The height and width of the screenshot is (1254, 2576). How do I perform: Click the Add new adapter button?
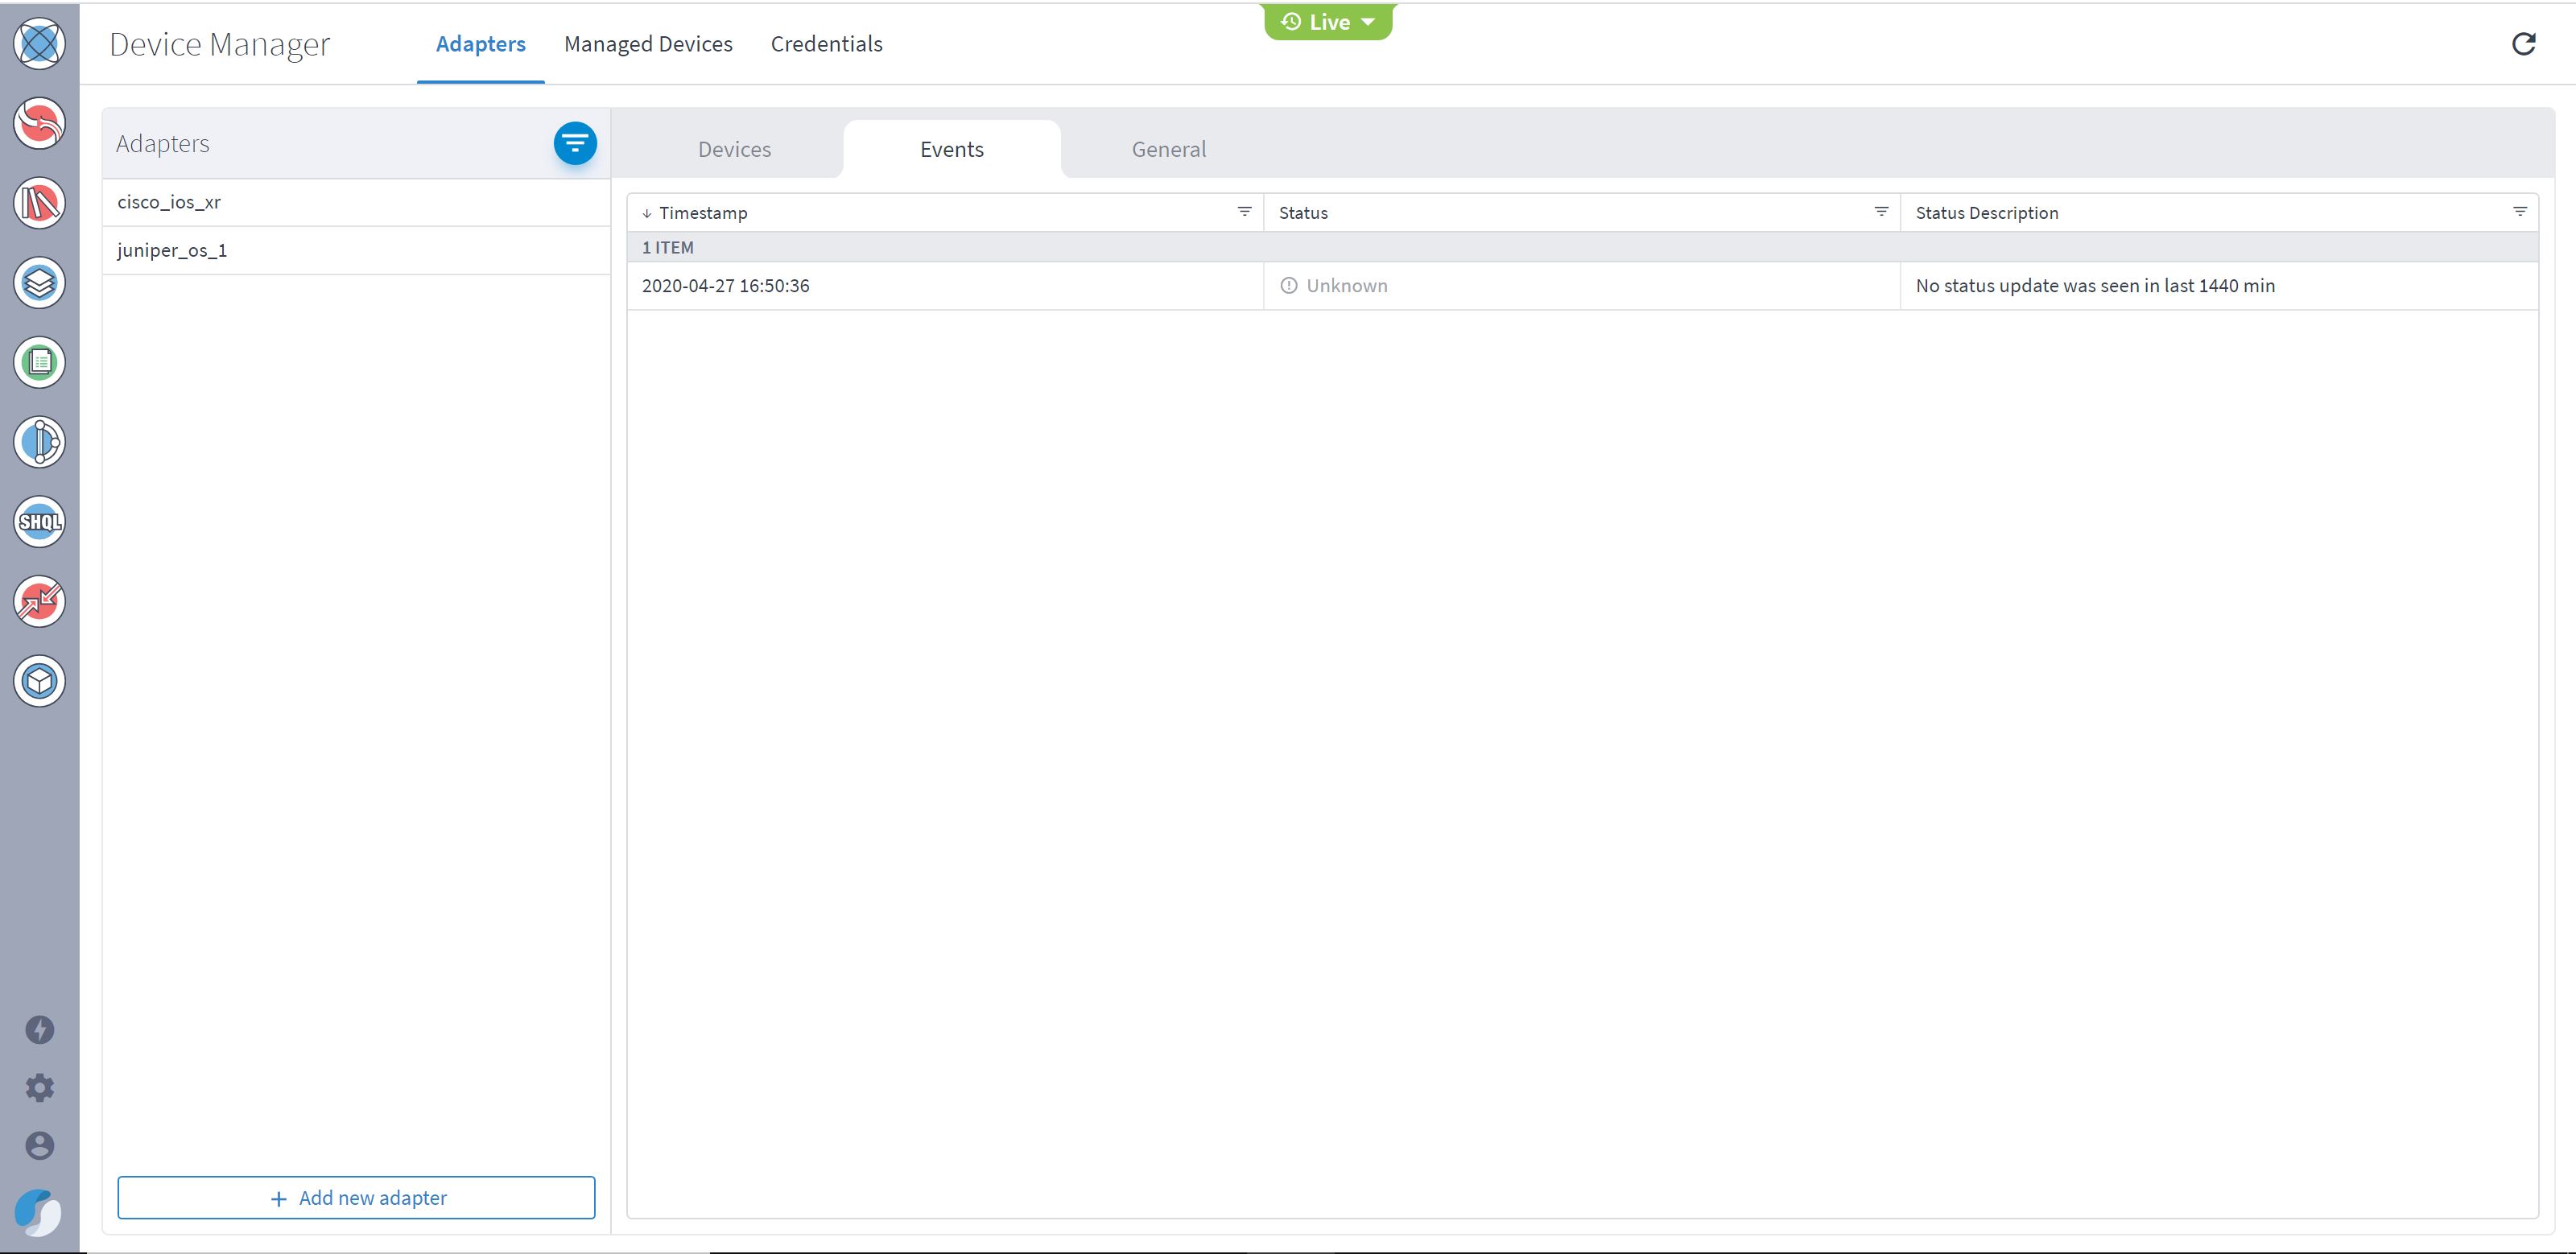point(356,1197)
